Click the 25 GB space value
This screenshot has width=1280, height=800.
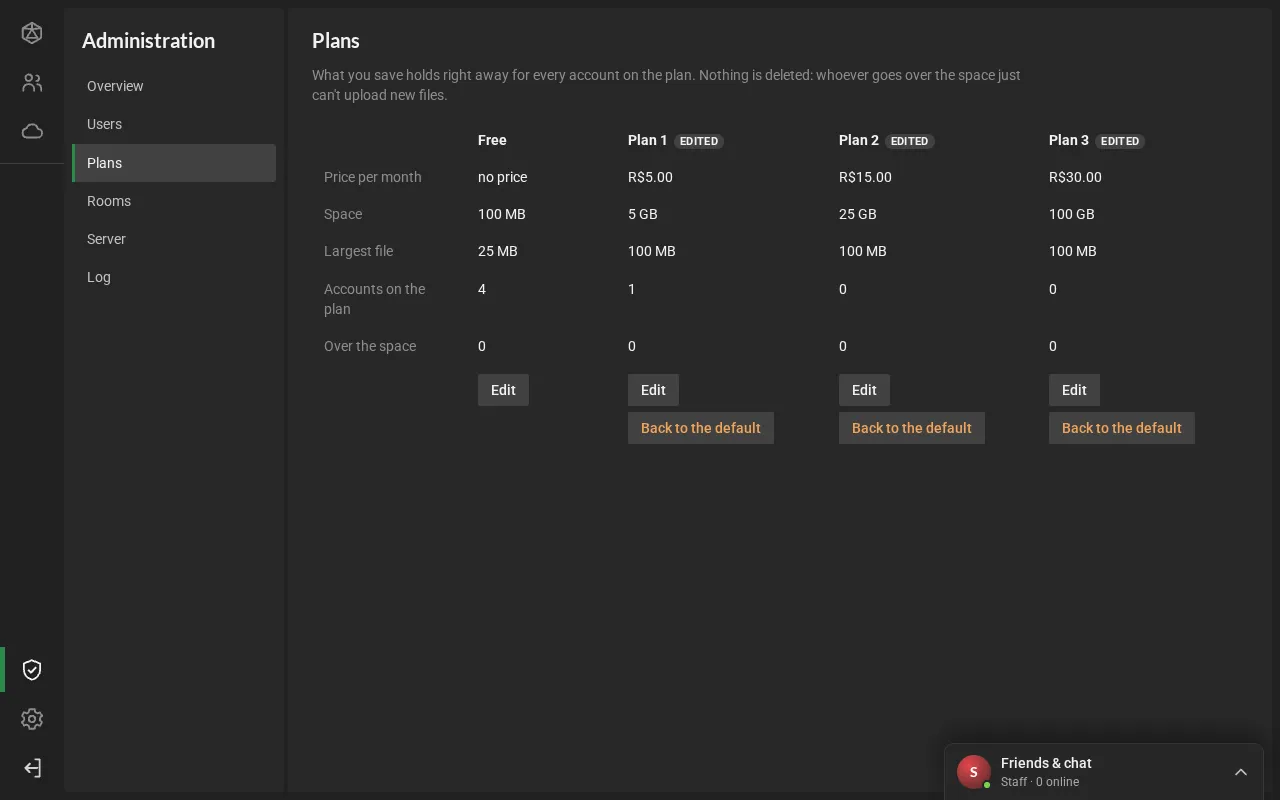click(x=858, y=214)
